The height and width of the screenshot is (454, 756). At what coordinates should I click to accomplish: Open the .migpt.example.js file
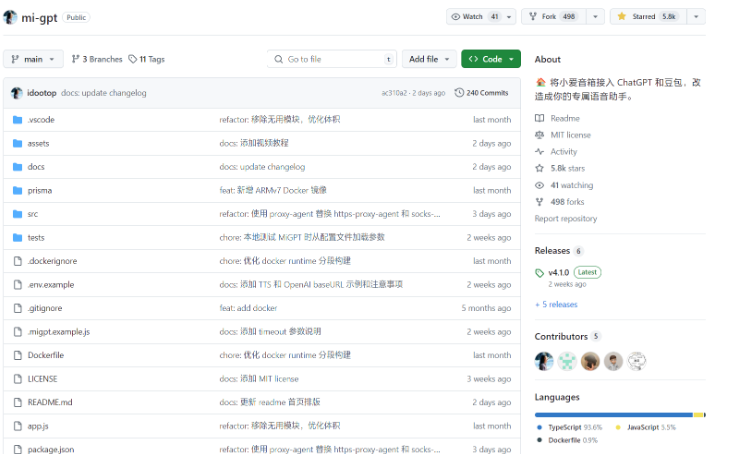point(58,332)
